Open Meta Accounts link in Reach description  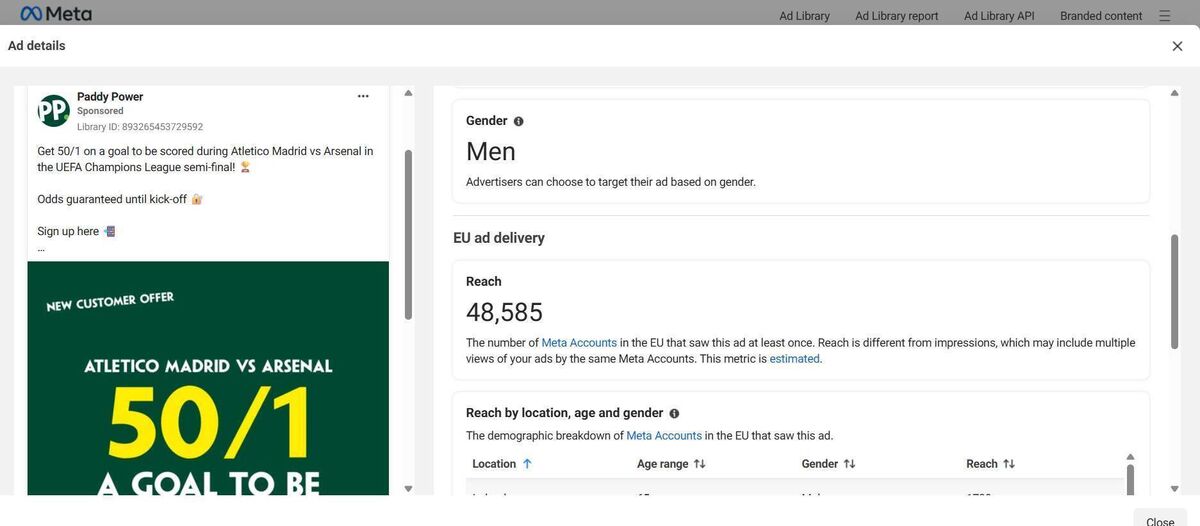tap(579, 343)
